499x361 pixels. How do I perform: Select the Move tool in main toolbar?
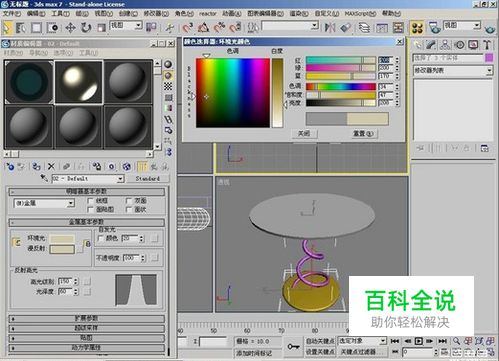[70, 27]
